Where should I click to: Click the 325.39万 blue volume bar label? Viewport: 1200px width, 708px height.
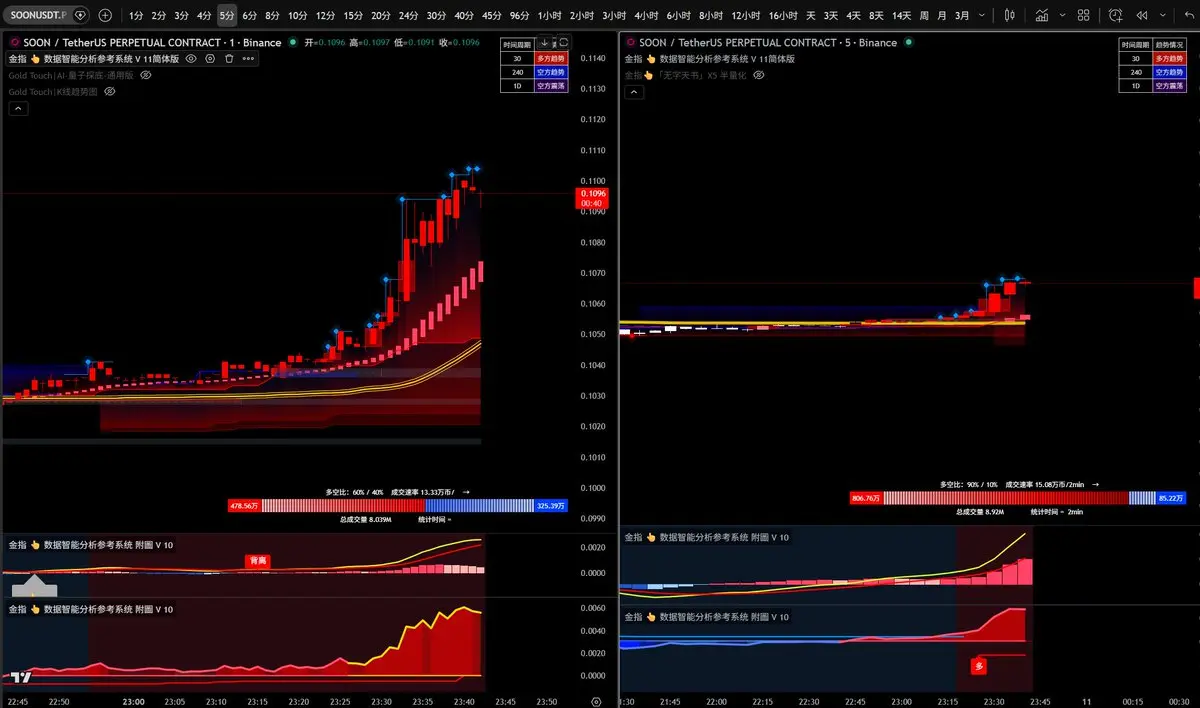click(x=551, y=506)
